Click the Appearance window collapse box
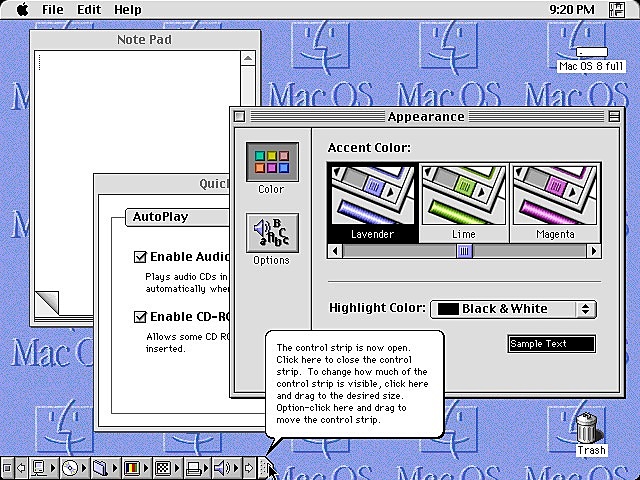 pos(614,117)
